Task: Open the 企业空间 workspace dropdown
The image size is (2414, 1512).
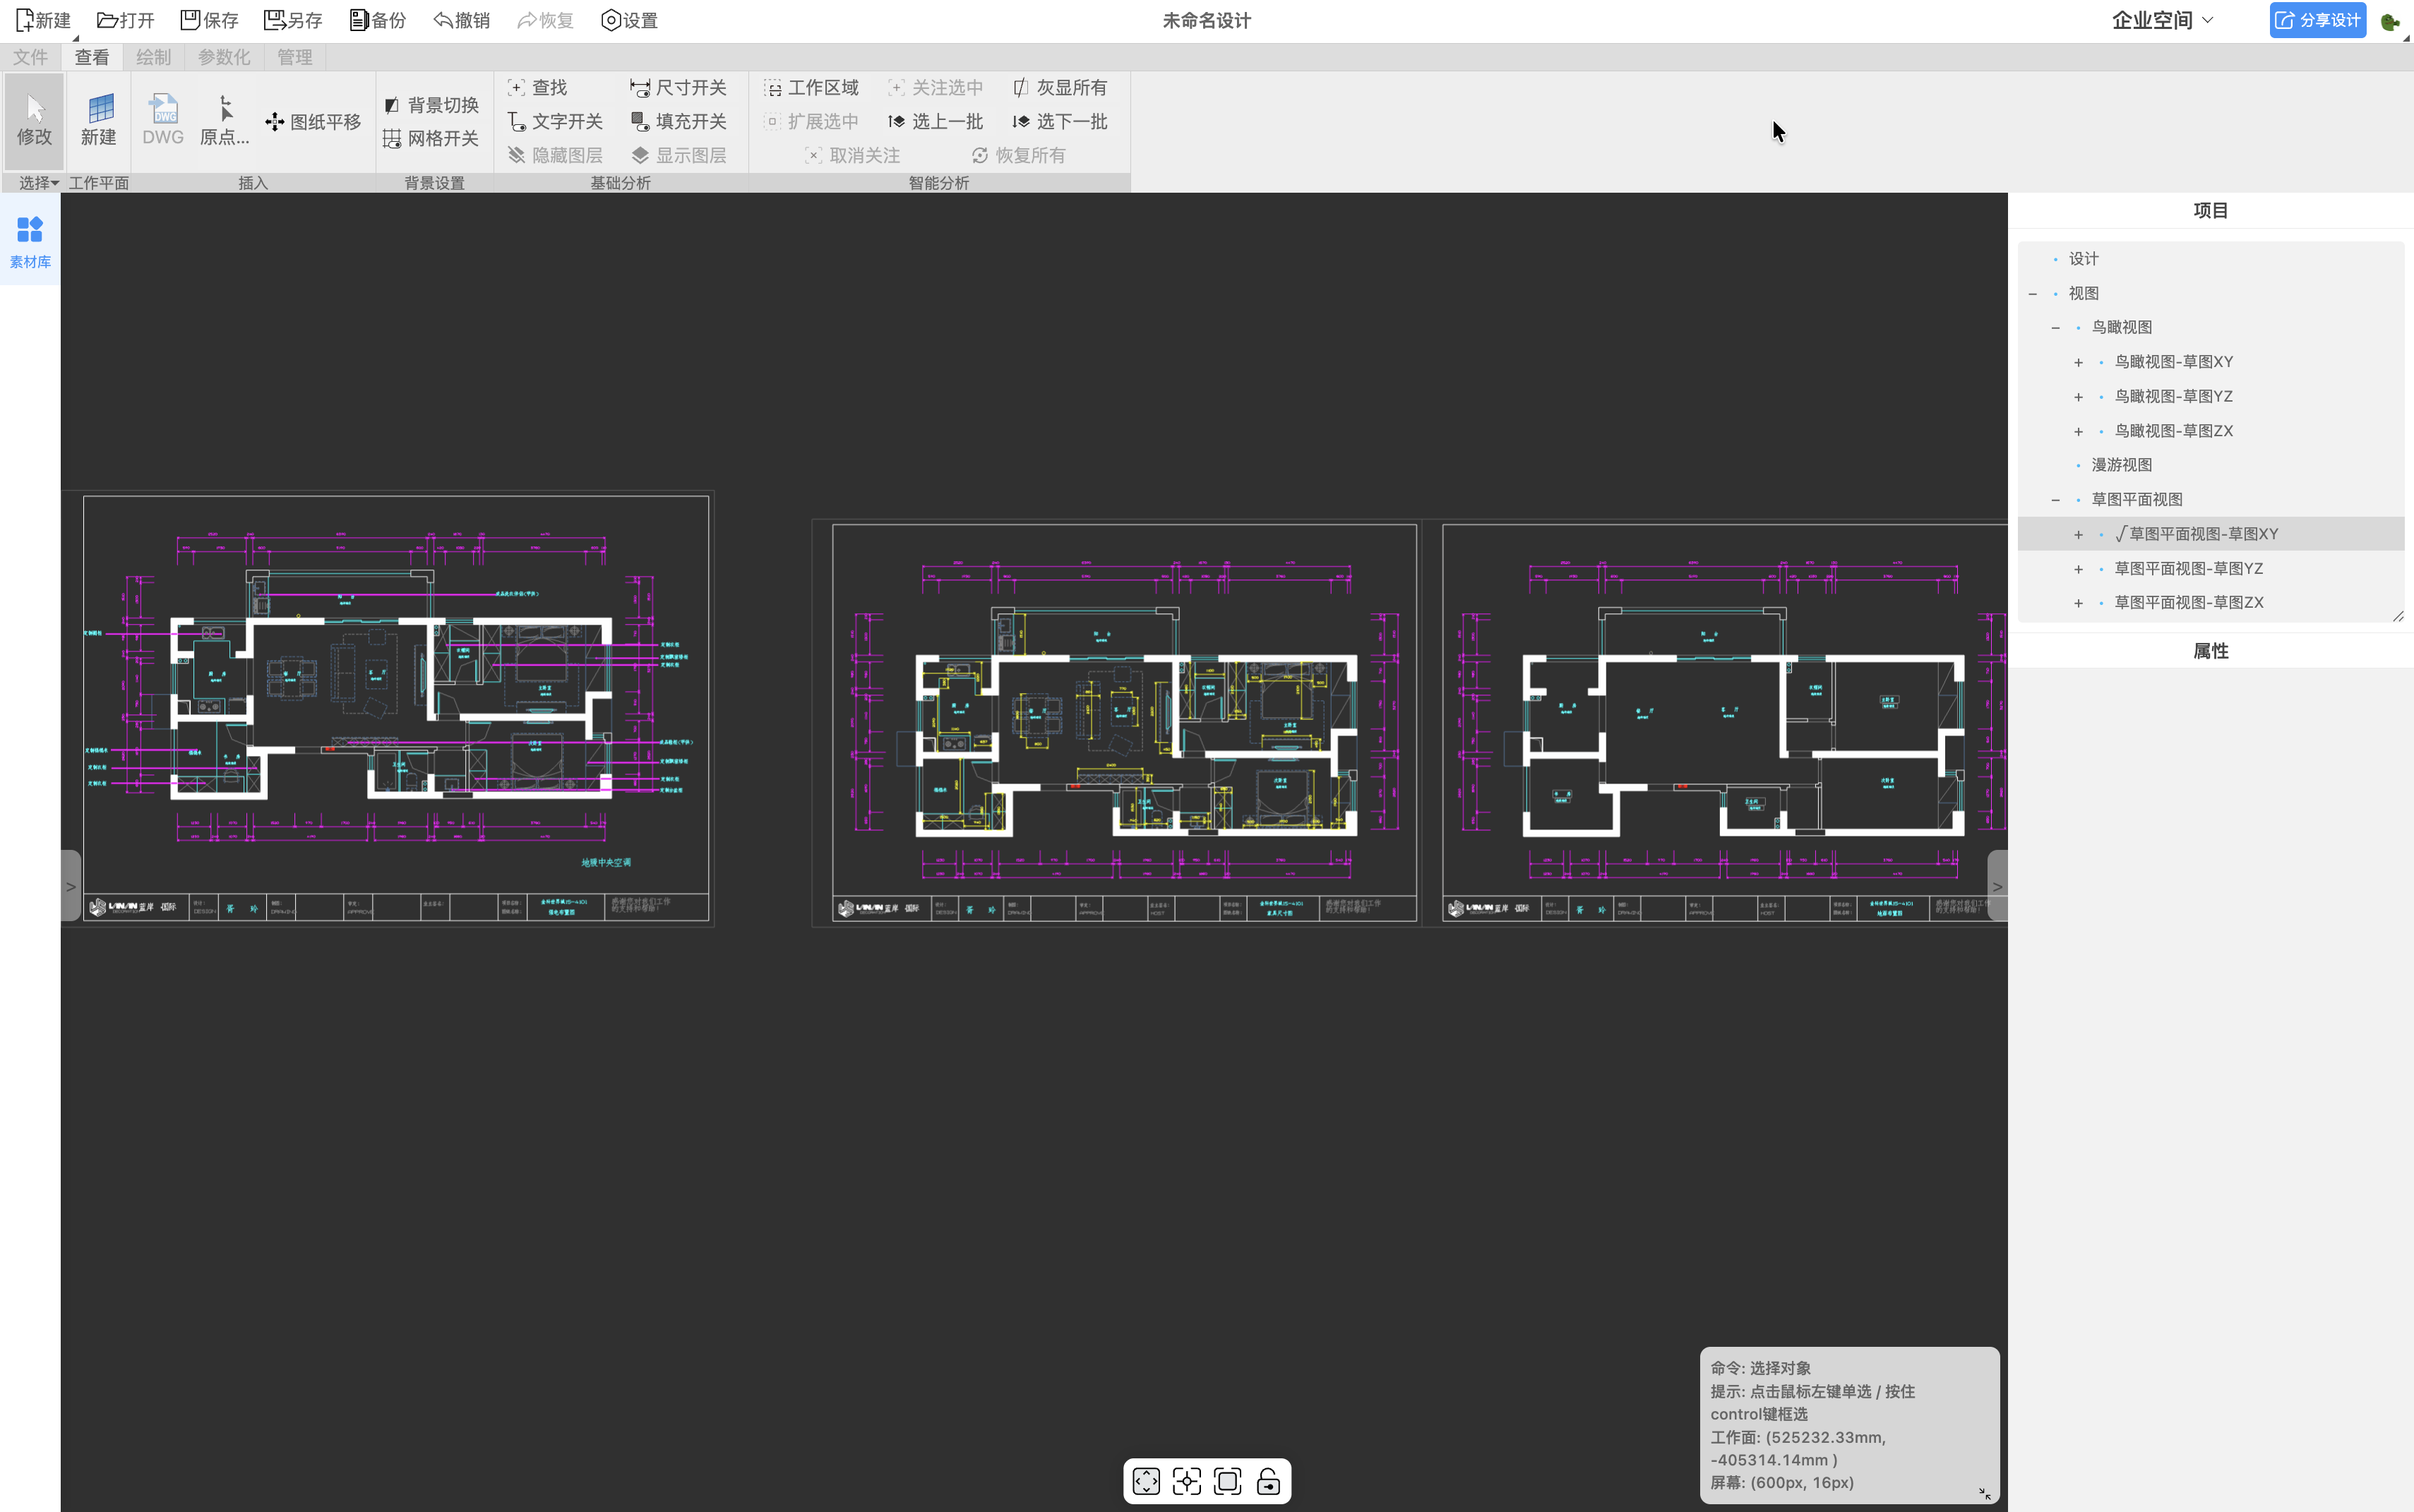Action: (2162, 20)
